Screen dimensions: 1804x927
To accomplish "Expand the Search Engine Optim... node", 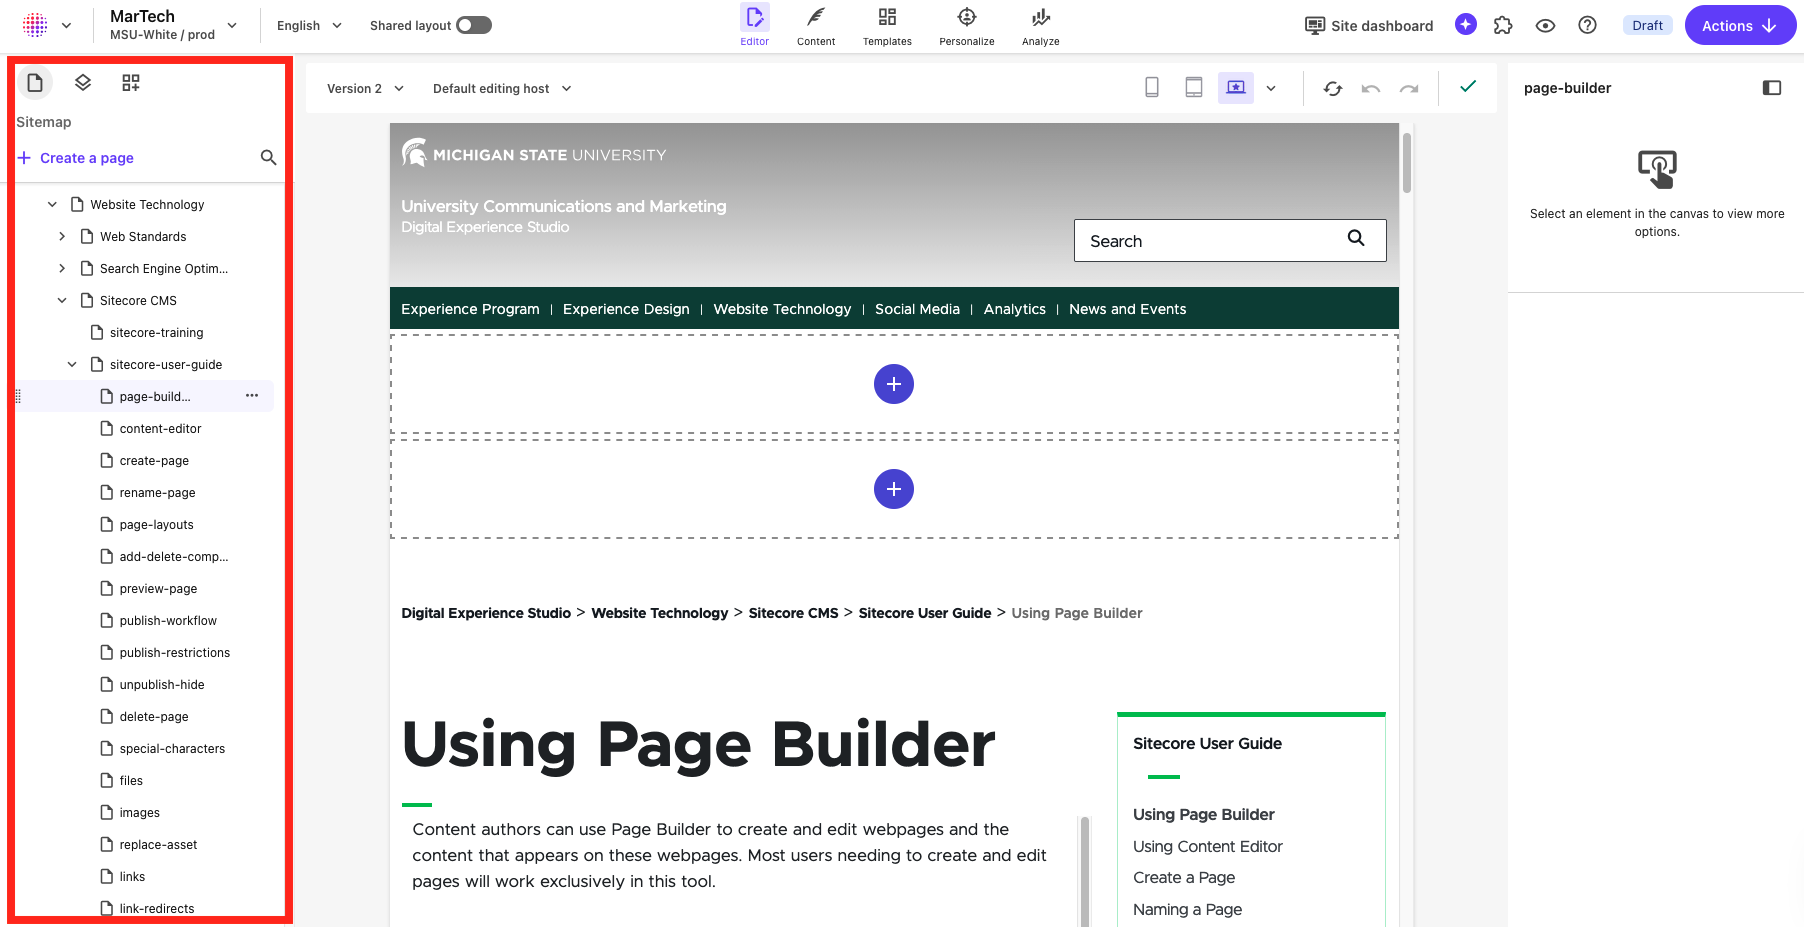I will click(x=62, y=268).
